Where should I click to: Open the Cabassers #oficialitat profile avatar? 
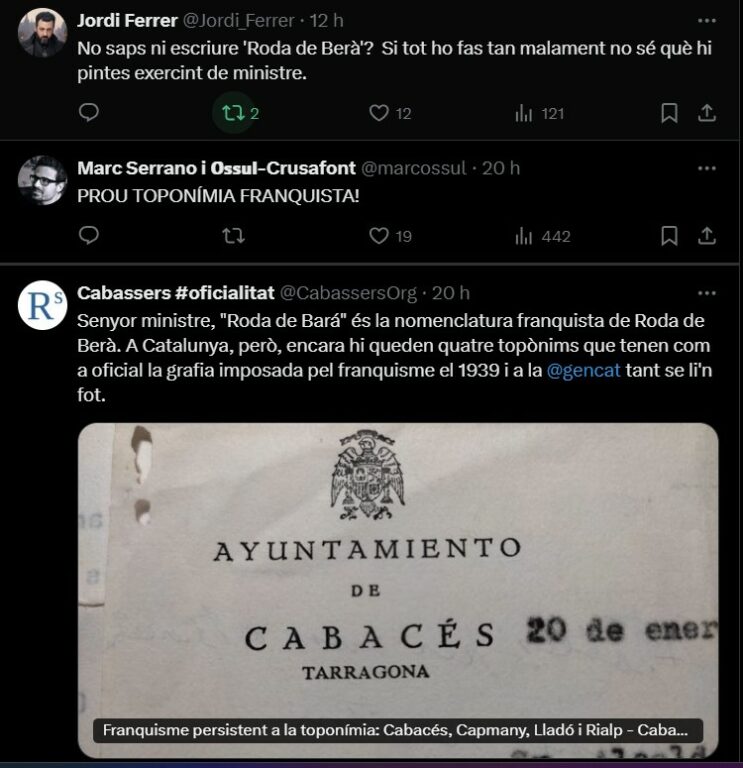(42, 305)
